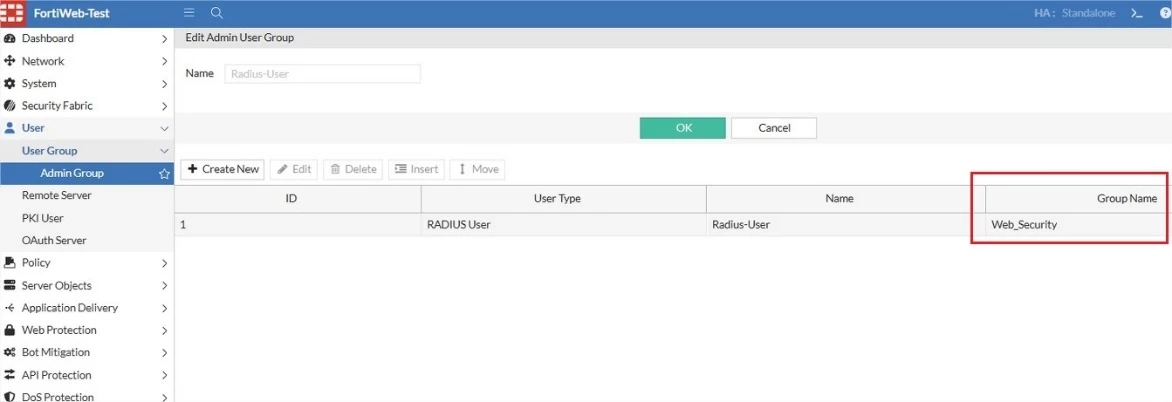
Task: Click the Web Protection lock icon
Action: [10, 330]
